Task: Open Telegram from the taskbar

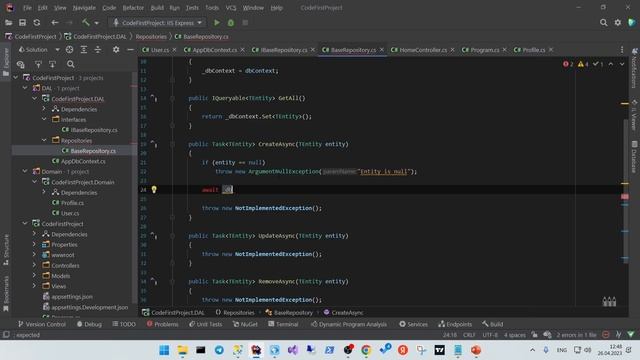Action: point(219,350)
